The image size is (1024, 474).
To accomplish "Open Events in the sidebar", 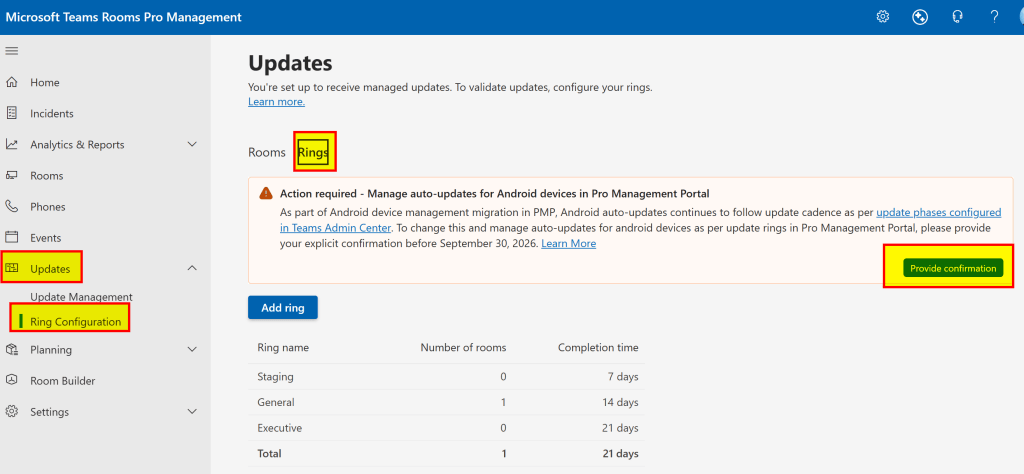I will tap(46, 238).
